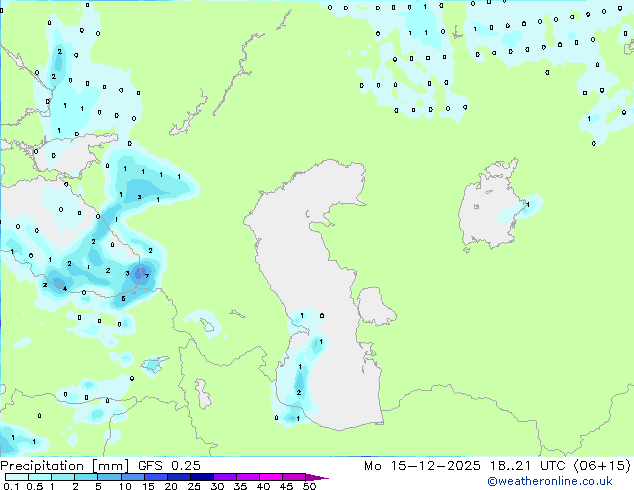
Task: Pick the 10–15 mm blue legend swatch
Action: 133,477
